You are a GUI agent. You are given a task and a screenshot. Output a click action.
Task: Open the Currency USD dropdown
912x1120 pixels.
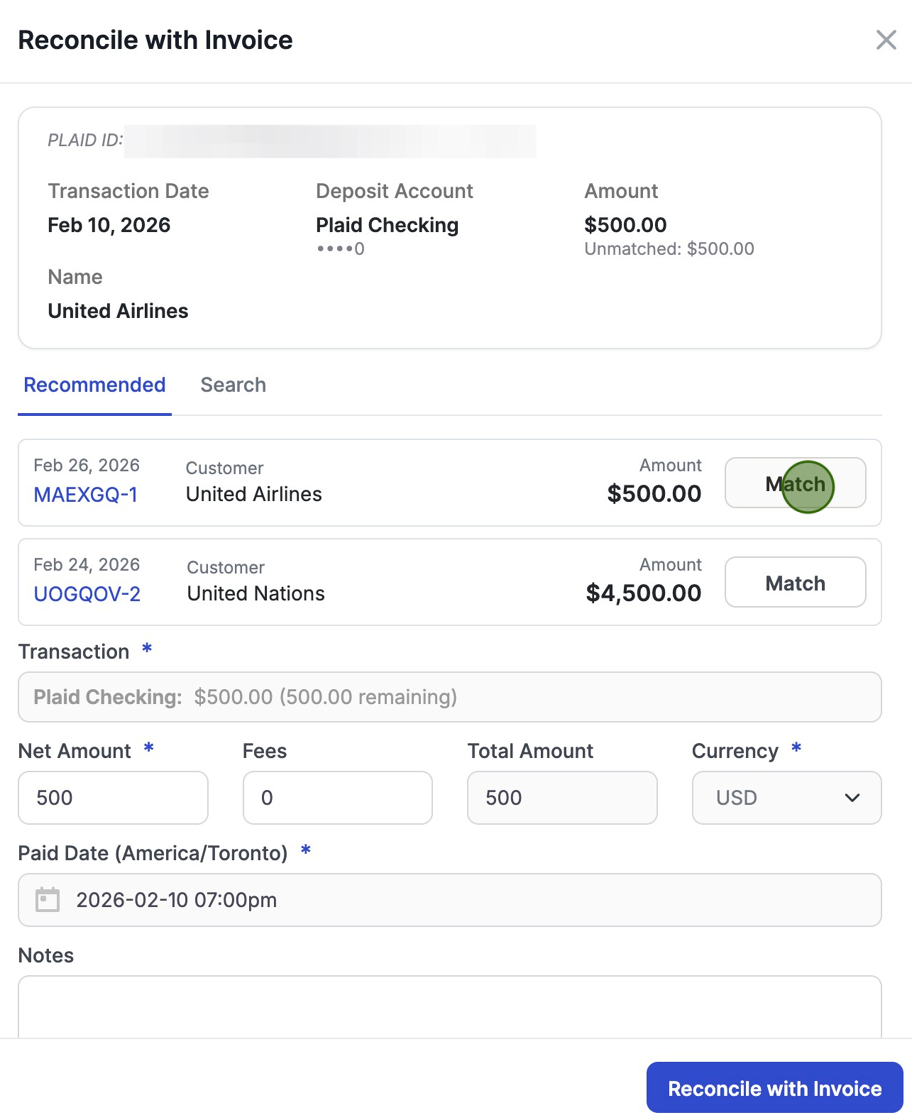pyautogui.click(x=786, y=798)
